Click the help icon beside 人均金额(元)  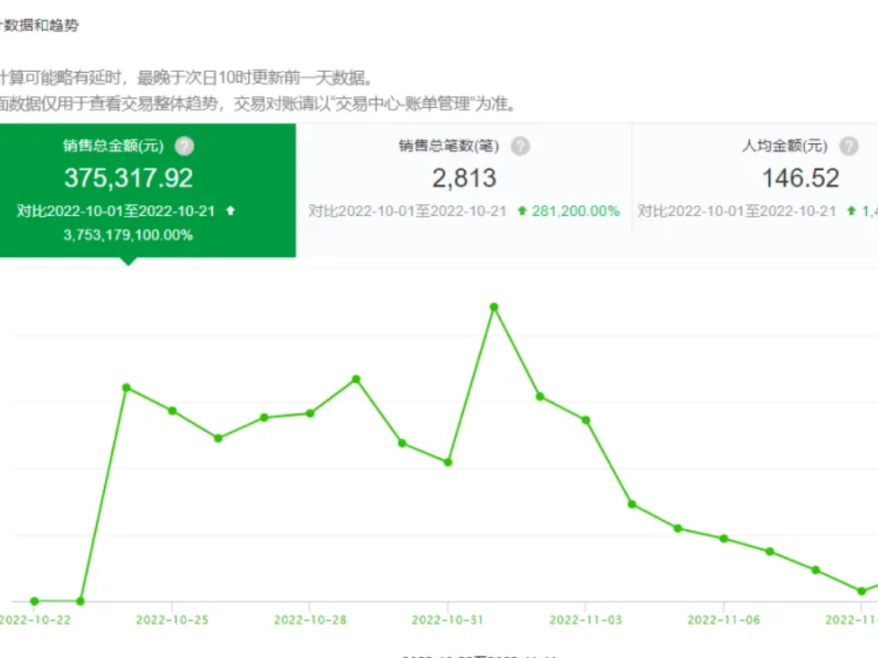tap(848, 147)
